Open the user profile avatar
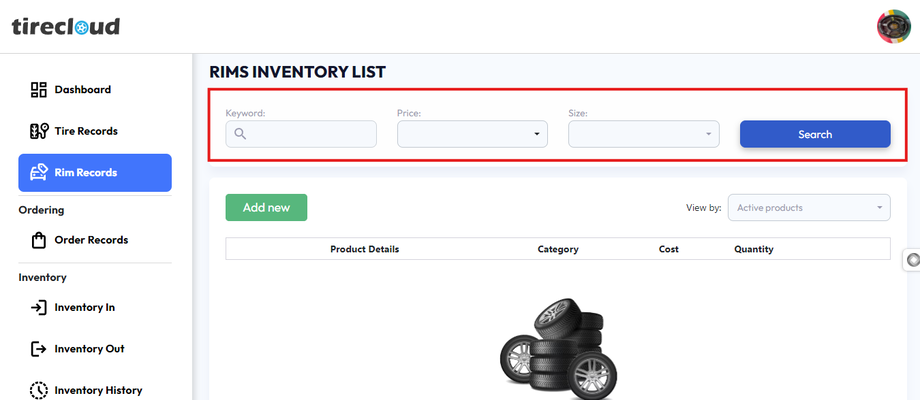The image size is (920, 400). point(892,27)
